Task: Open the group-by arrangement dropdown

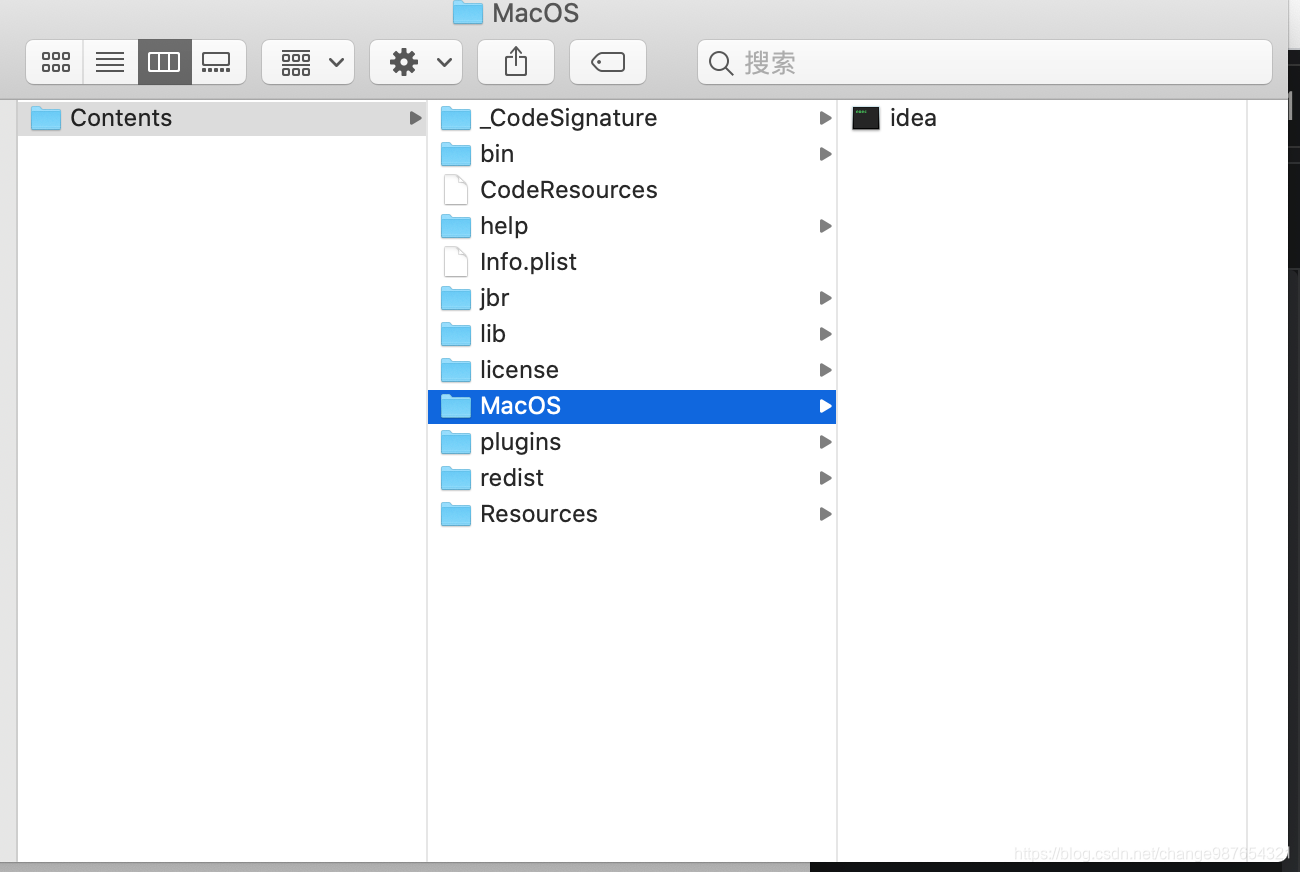Action: [308, 62]
